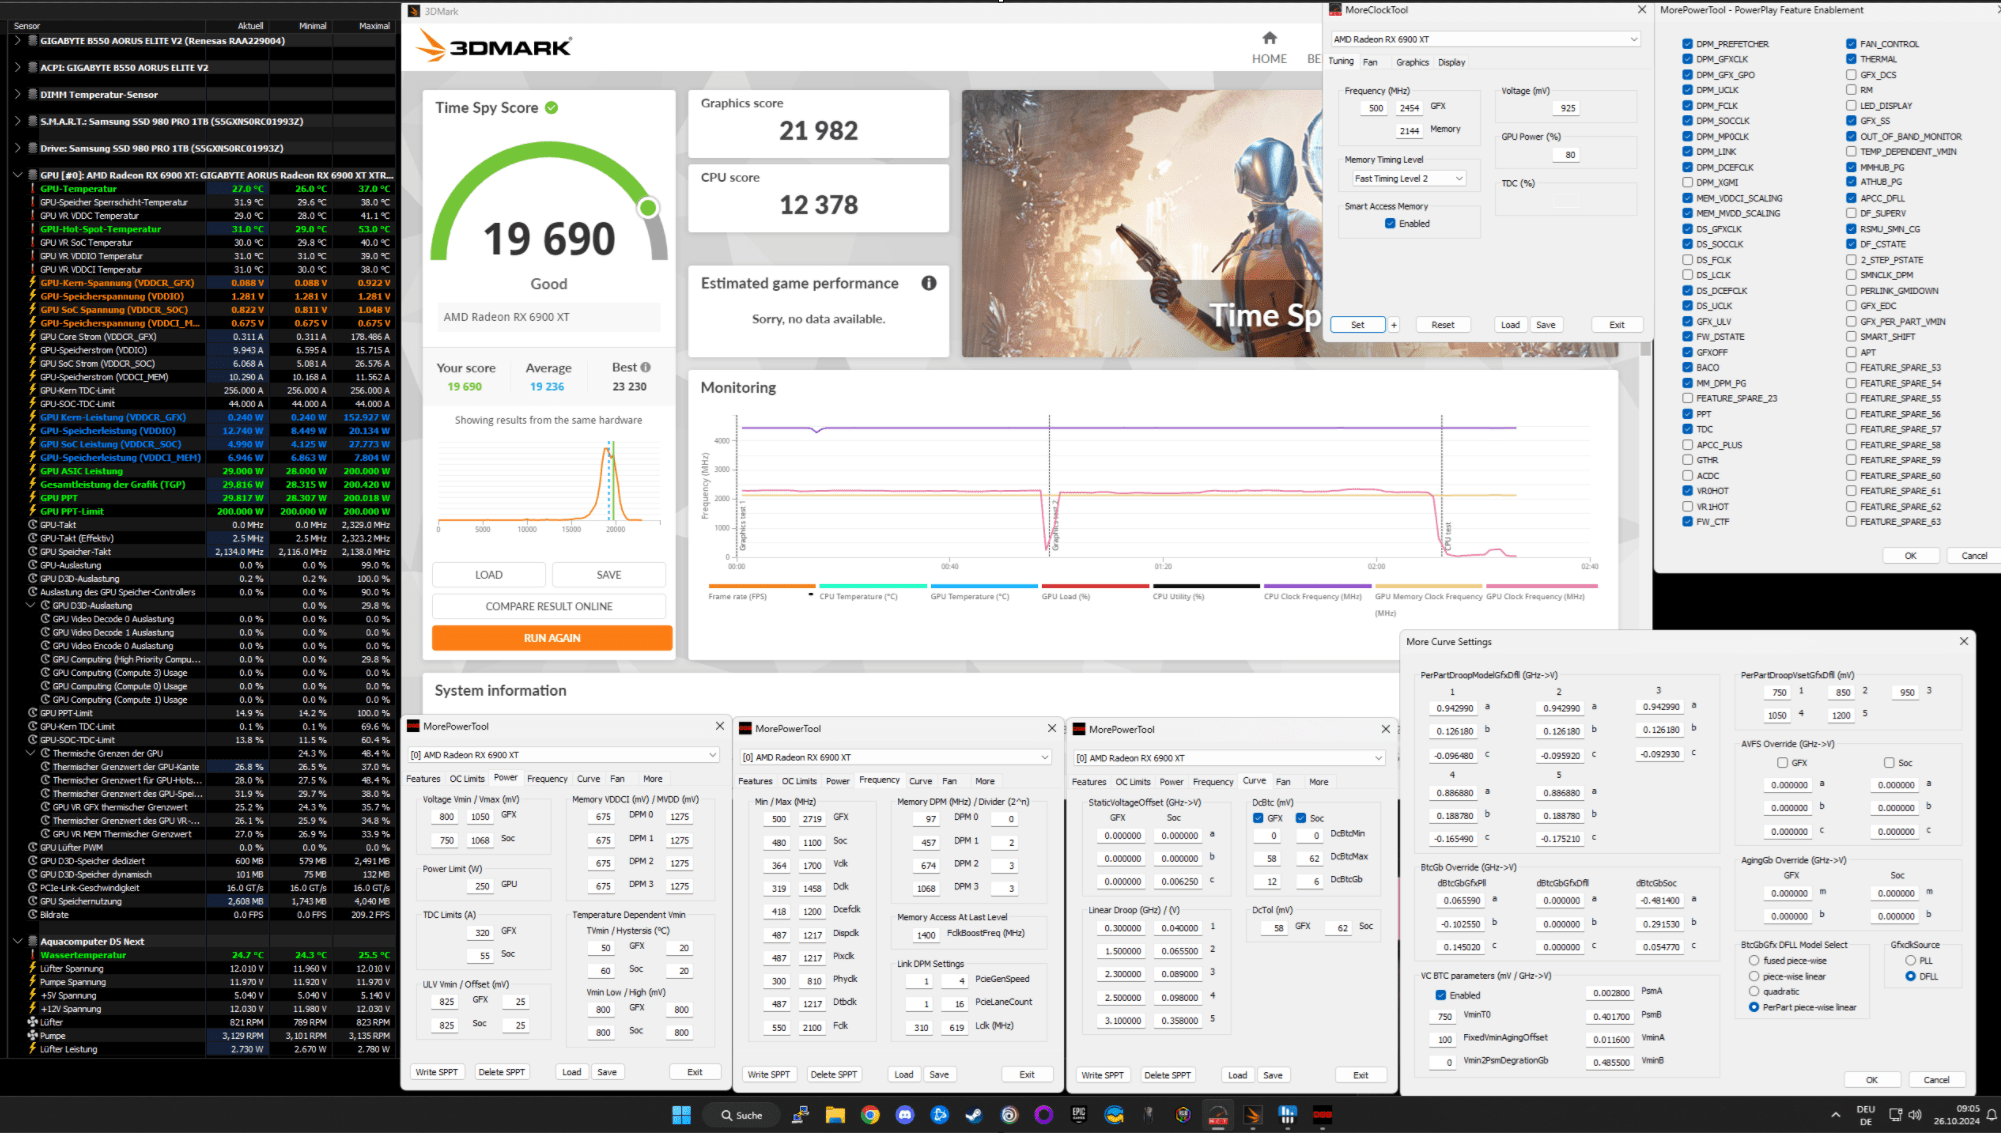Open the Graphics tab in MoreClockTool
This screenshot has height=1133, width=2001.
(1412, 62)
